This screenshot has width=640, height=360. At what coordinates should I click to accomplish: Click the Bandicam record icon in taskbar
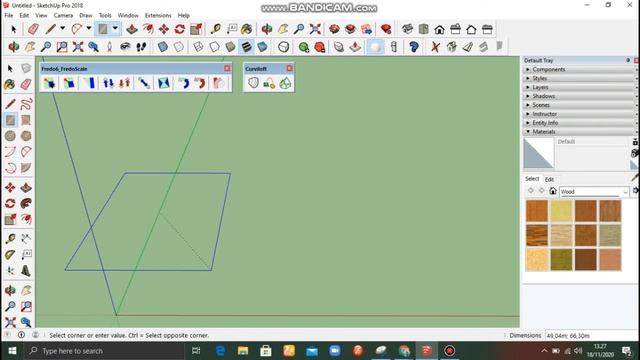[x=449, y=351]
